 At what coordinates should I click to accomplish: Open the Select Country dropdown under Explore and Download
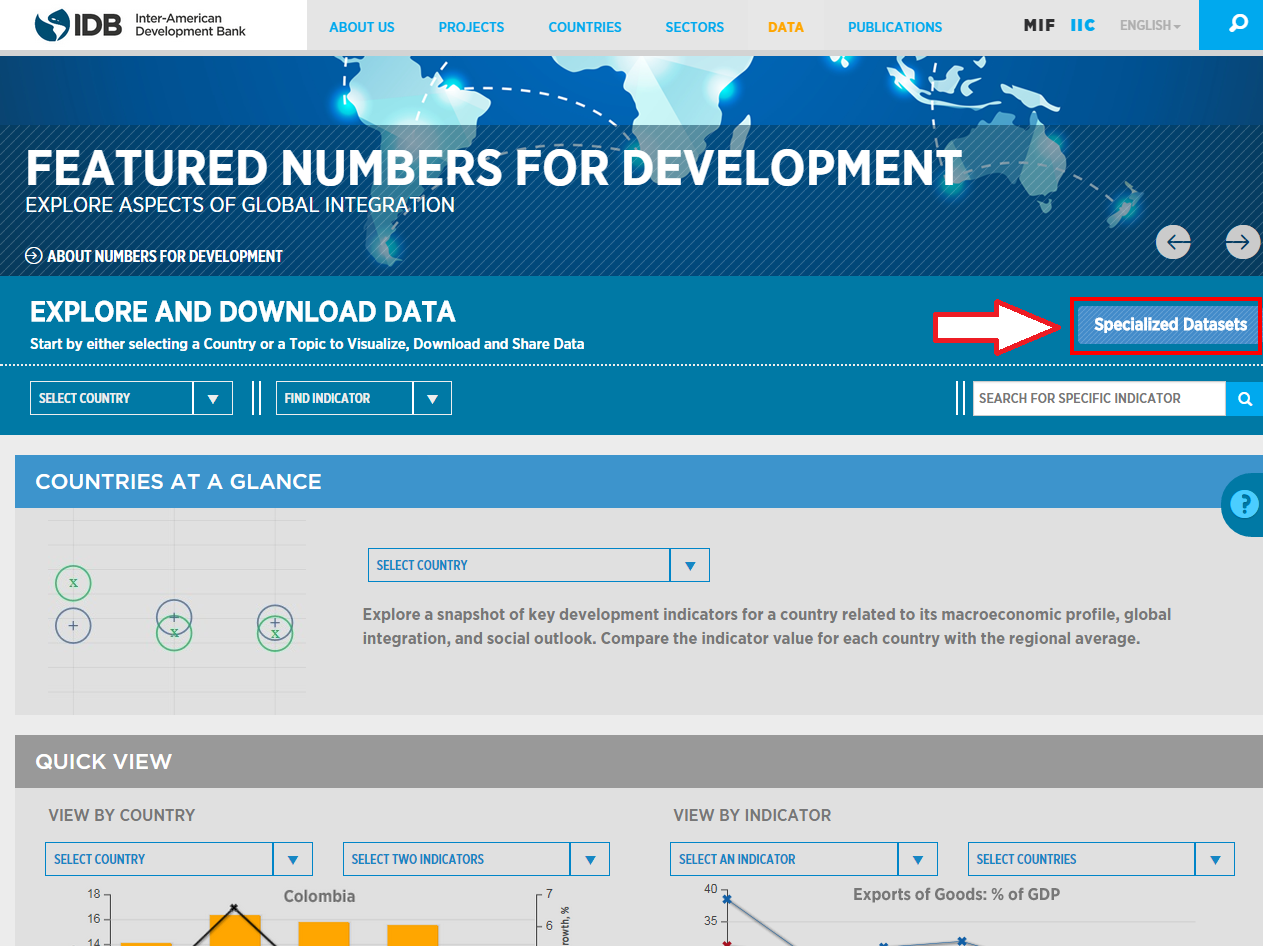pos(130,398)
